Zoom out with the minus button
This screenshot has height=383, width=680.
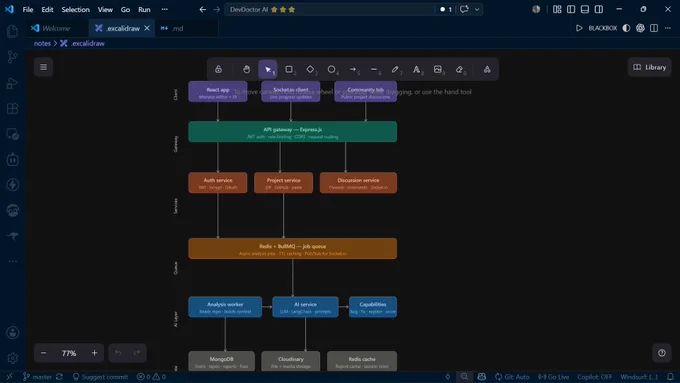pos(43,353)
